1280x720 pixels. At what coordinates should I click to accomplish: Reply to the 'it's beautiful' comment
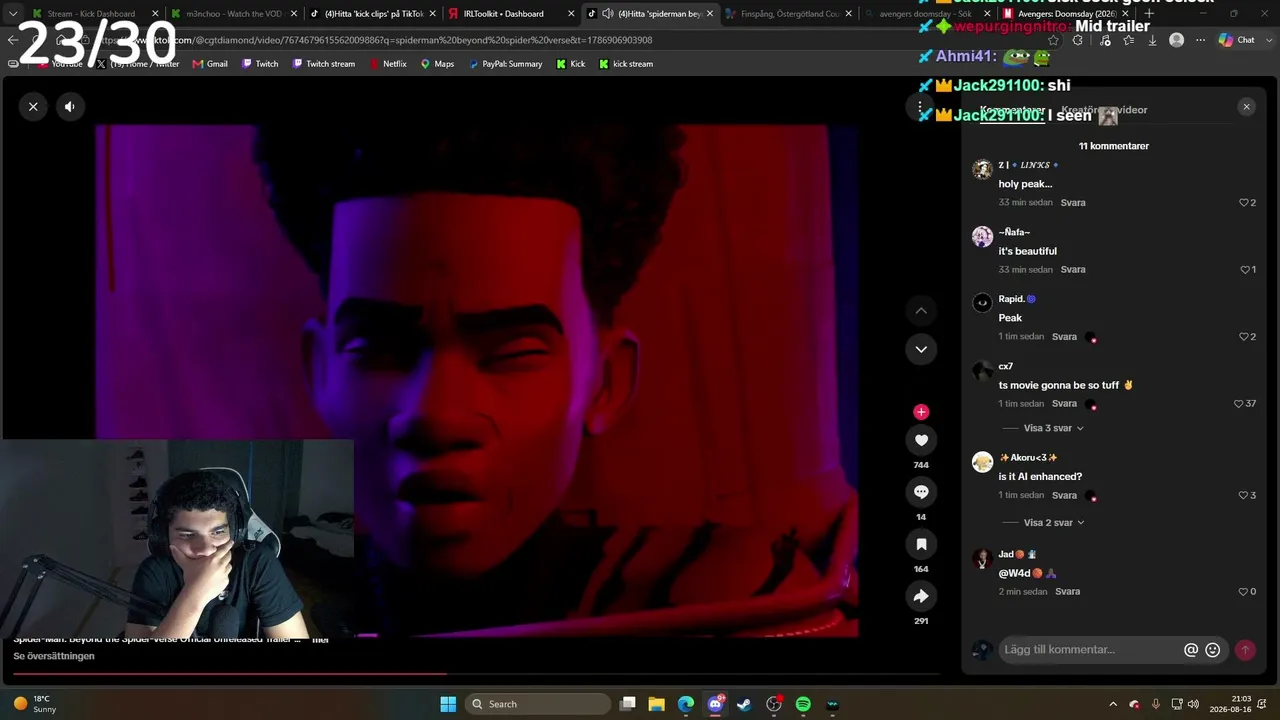[1073, 269]
